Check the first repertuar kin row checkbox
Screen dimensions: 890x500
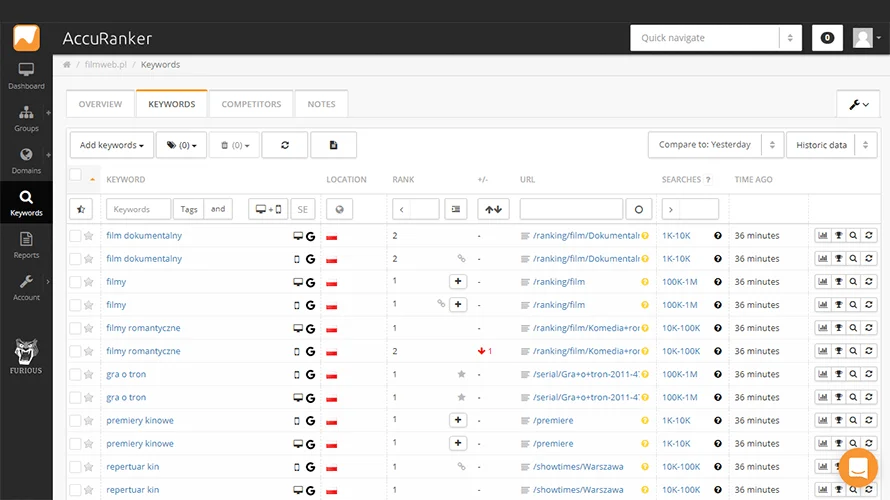[75, 467]
